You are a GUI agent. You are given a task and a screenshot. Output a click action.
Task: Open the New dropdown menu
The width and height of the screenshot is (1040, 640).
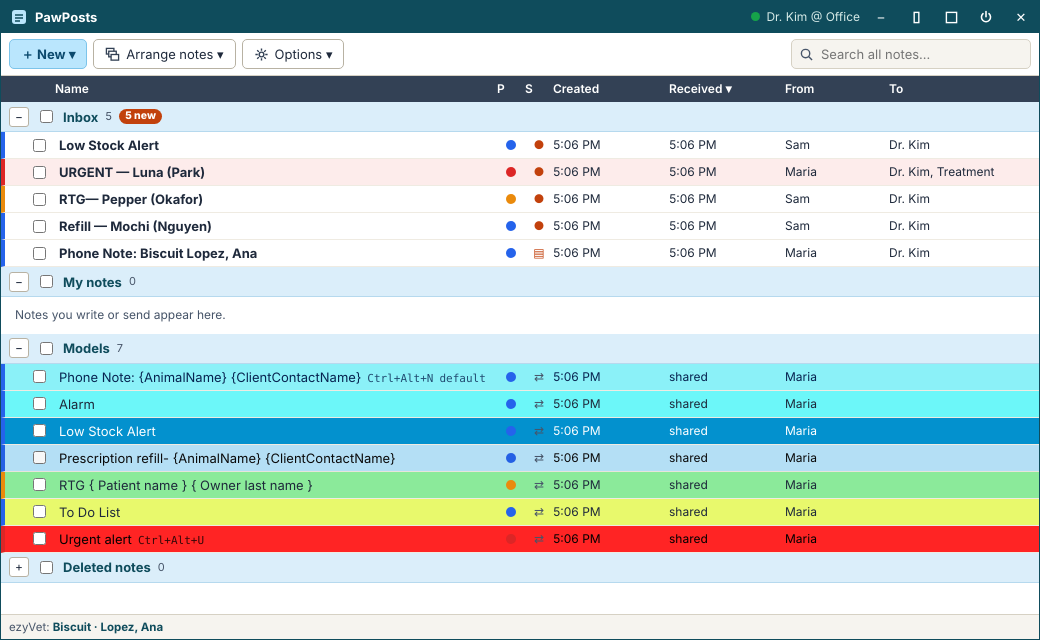pyautogui.click(x=48, y=54)
